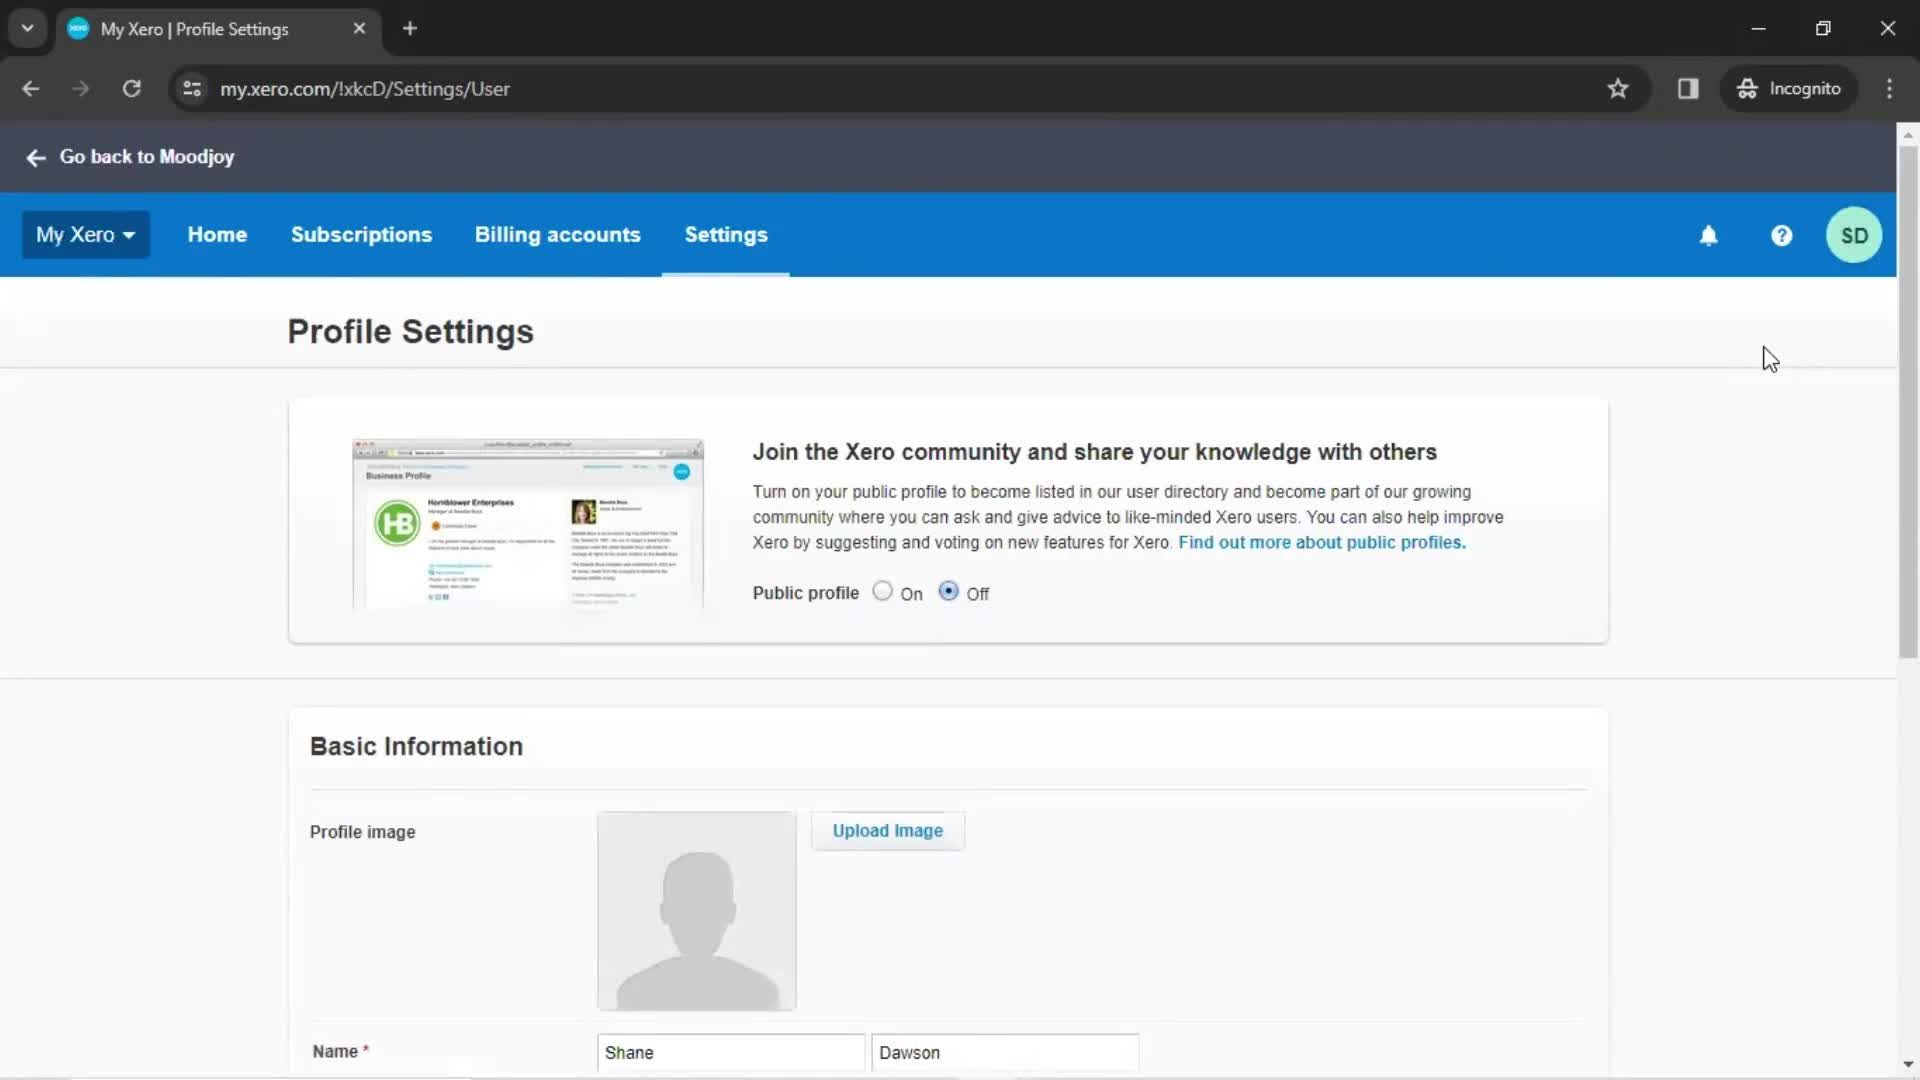Open the Subscriptions tab

tap(361, 235)
